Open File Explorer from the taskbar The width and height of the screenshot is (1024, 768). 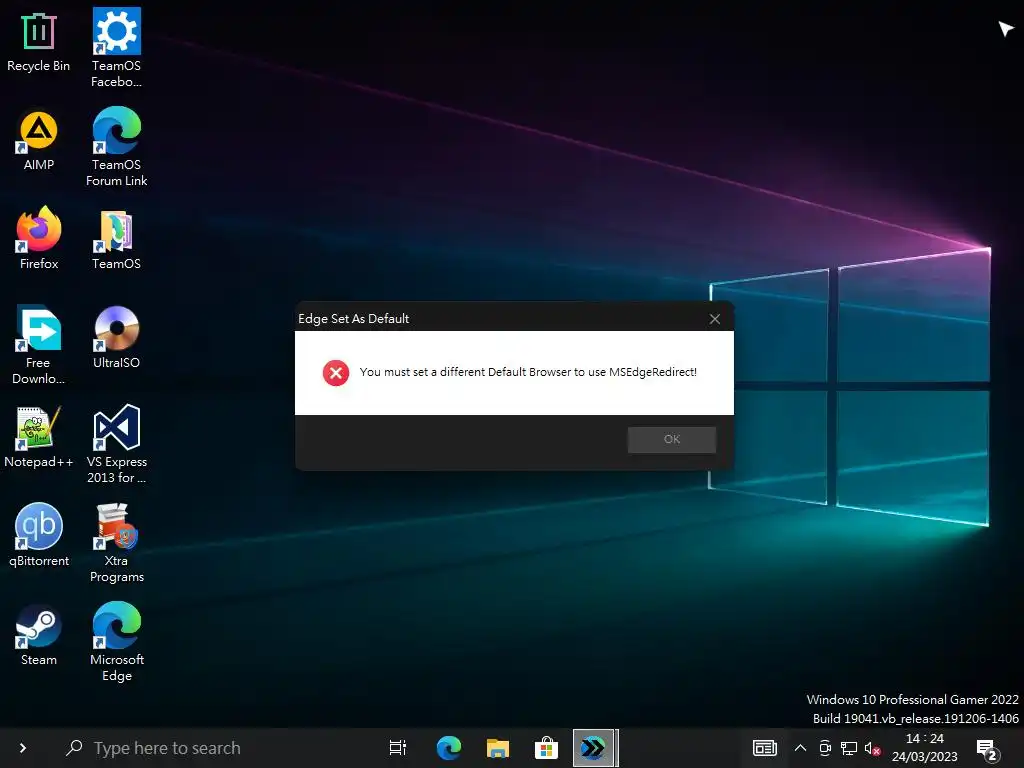pos(498,748)
